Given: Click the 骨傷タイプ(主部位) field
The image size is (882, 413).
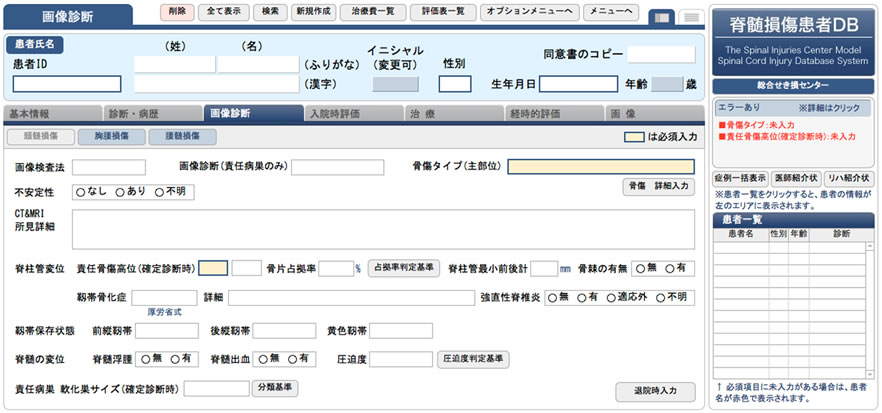Looking at the screenshot, I should pos(600,166).
